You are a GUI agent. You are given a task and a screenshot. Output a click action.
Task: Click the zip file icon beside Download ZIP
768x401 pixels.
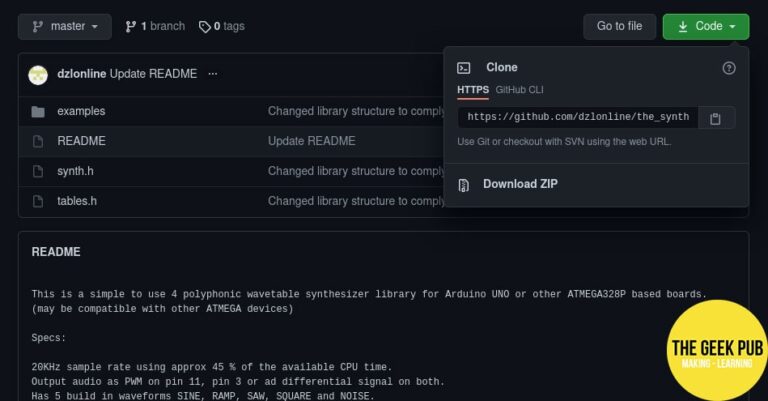464,185
